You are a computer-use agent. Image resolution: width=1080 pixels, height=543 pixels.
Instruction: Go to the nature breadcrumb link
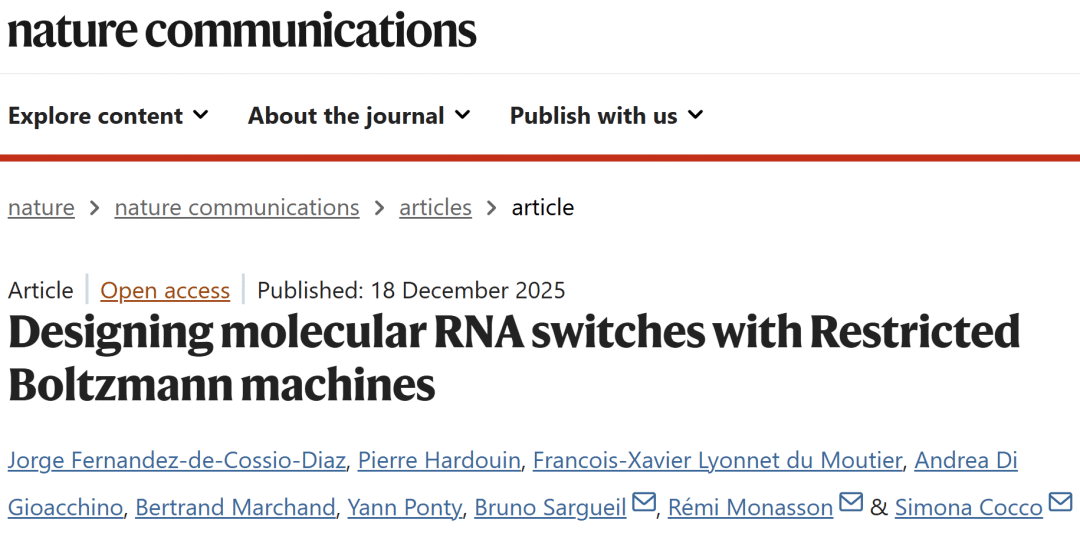pos(41,208)
